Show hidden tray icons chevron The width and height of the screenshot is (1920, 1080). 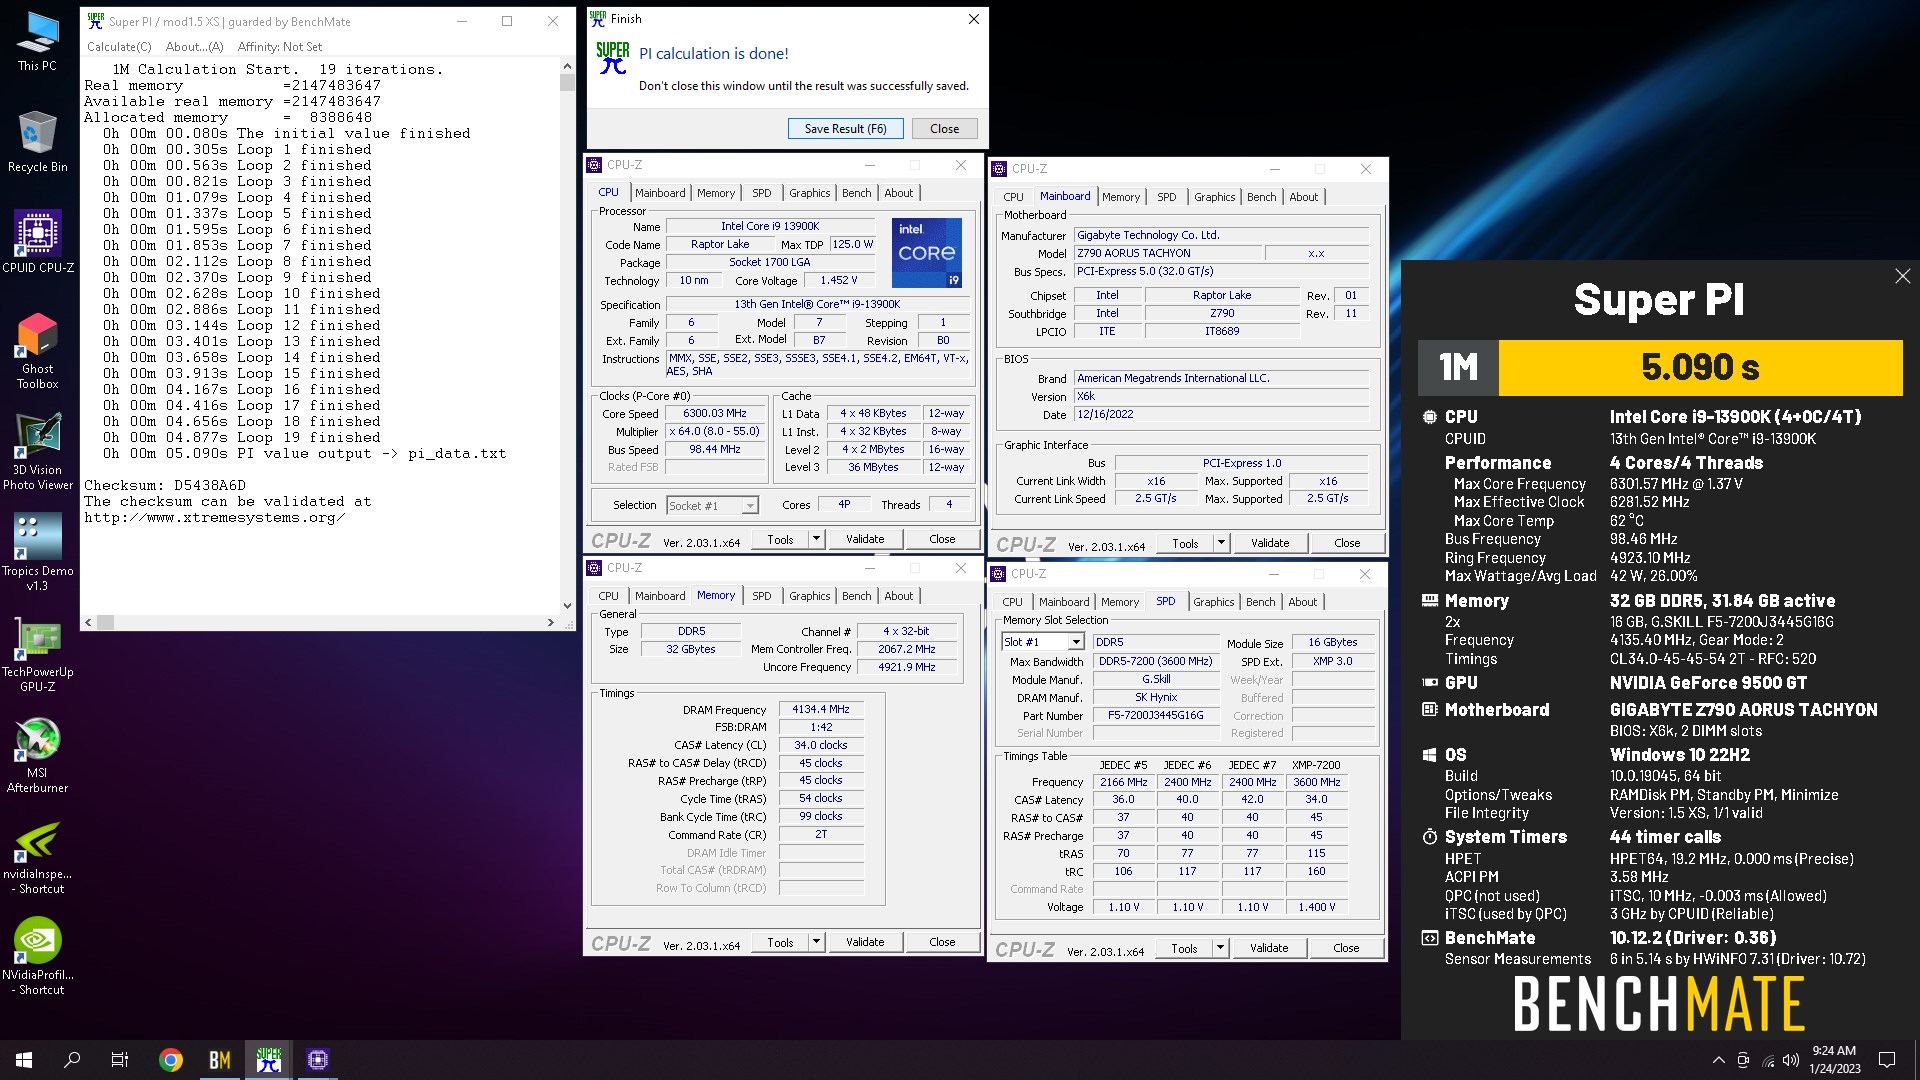point(1718,1060)
